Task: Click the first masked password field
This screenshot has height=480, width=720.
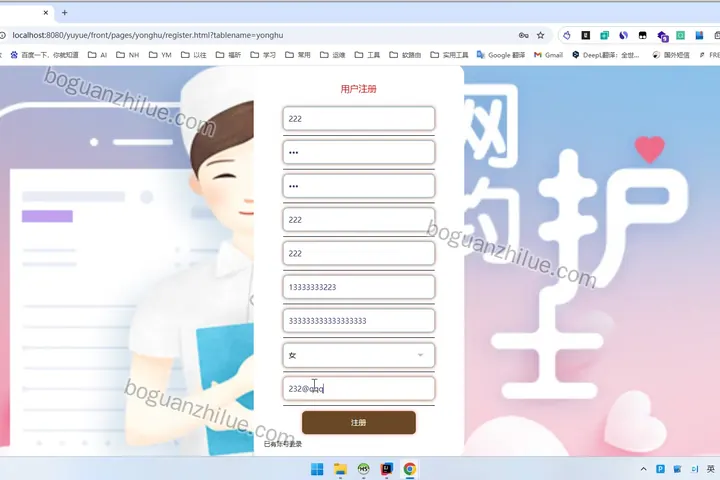Action: click(x=359, y=152)
